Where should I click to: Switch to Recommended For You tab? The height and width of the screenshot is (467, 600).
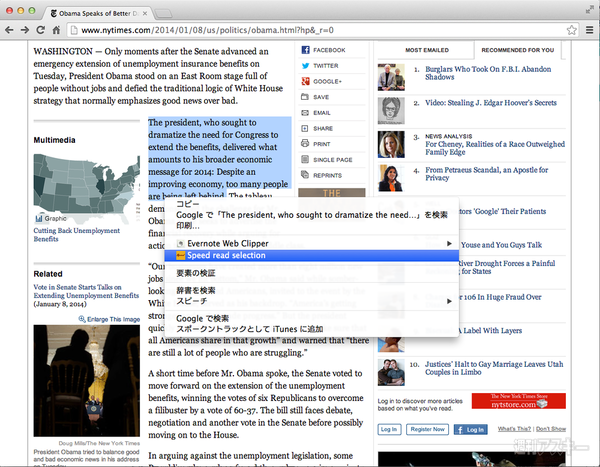coord(517,50)
